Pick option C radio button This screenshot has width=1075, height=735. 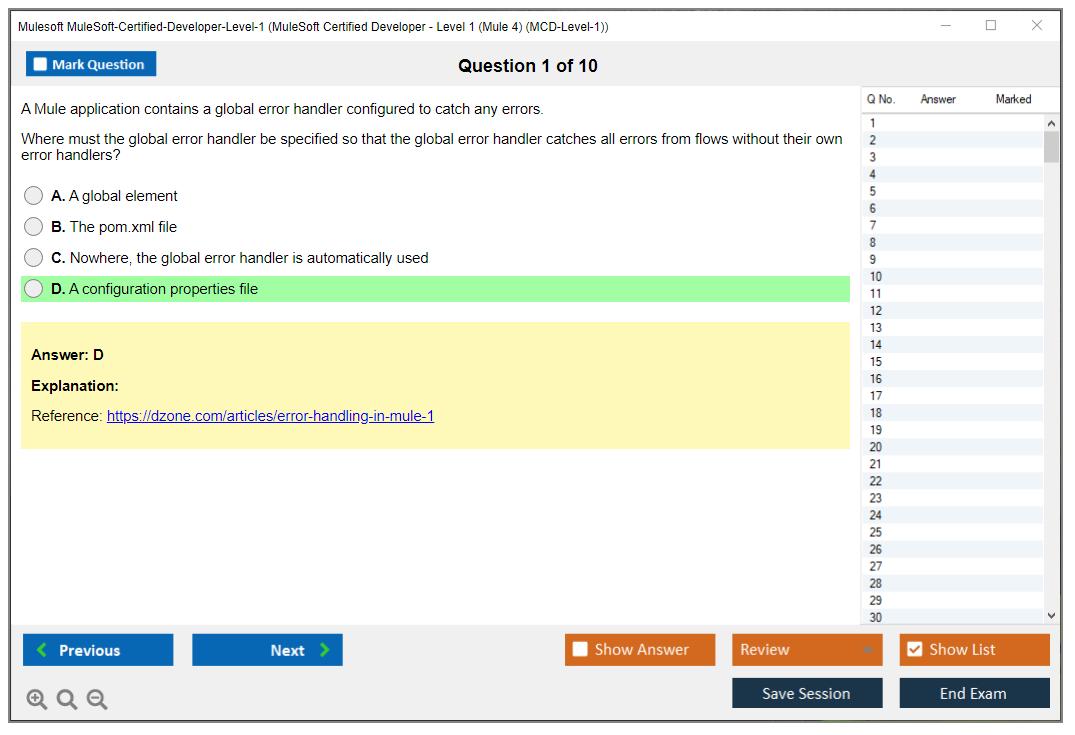click(x=34, y=258)
